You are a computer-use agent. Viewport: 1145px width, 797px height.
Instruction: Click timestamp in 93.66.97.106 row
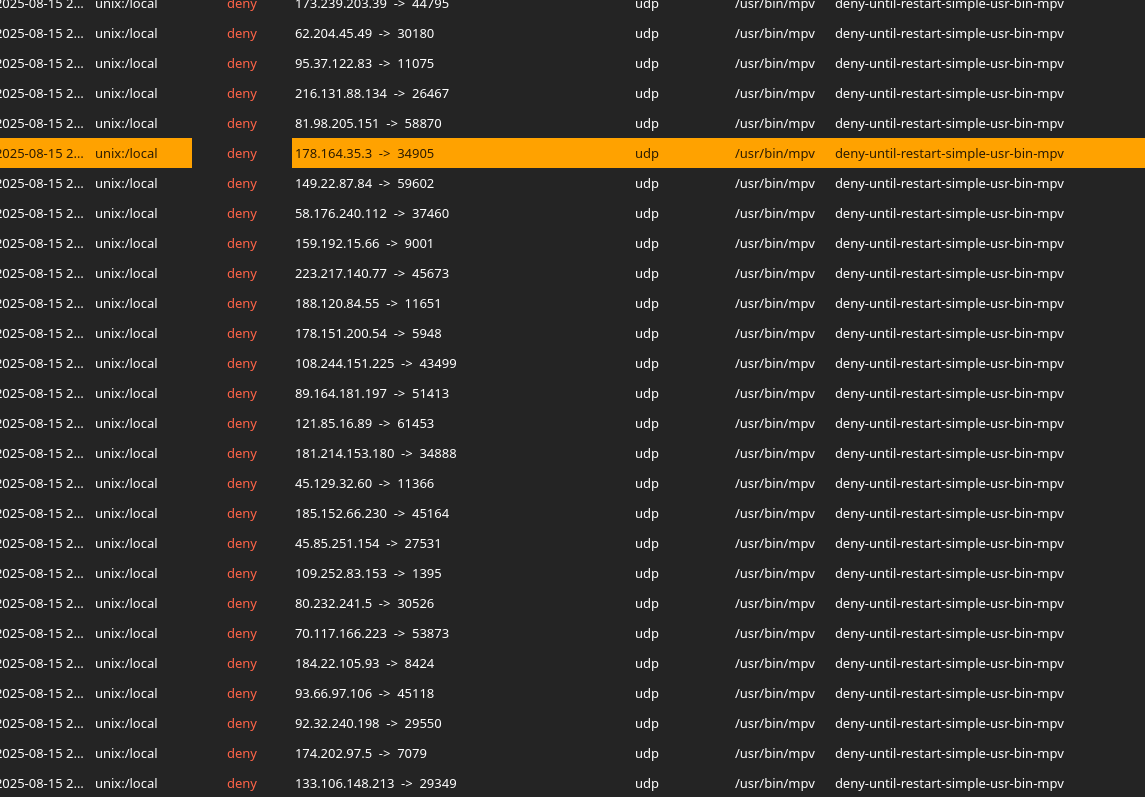point(42,693)
